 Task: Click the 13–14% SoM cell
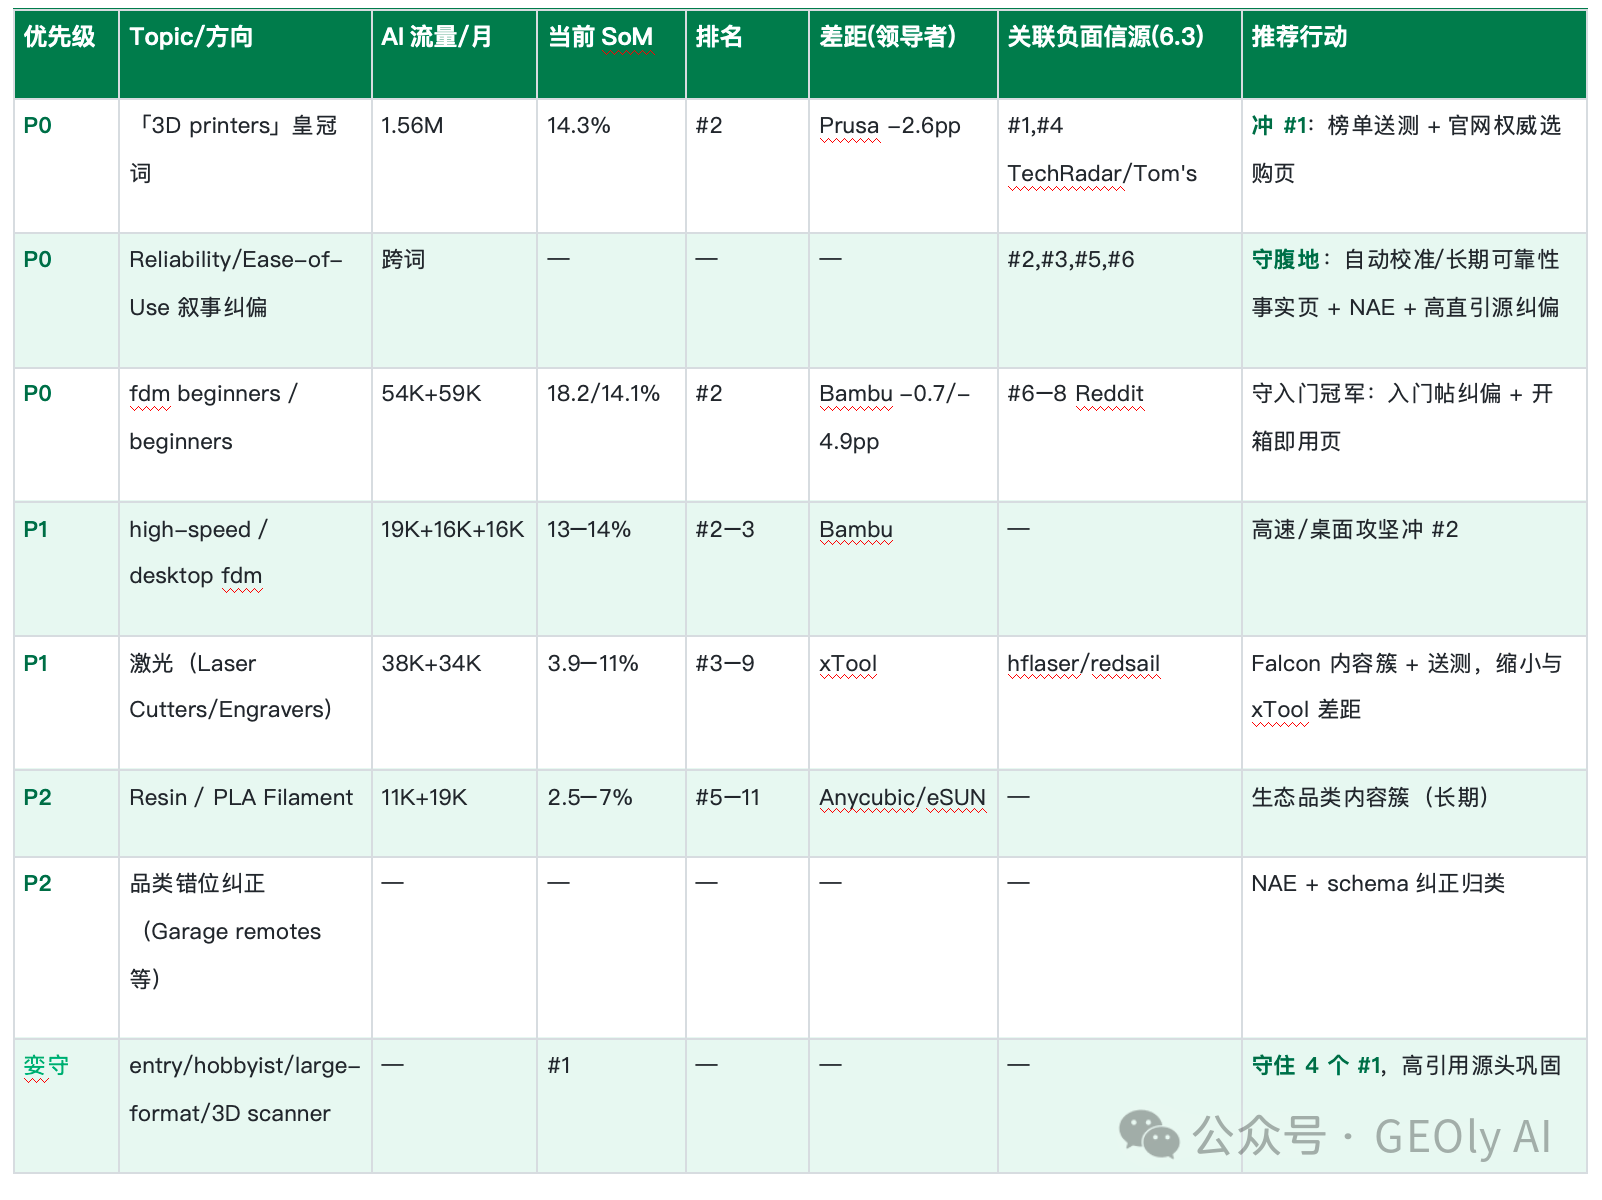(611, 568)
